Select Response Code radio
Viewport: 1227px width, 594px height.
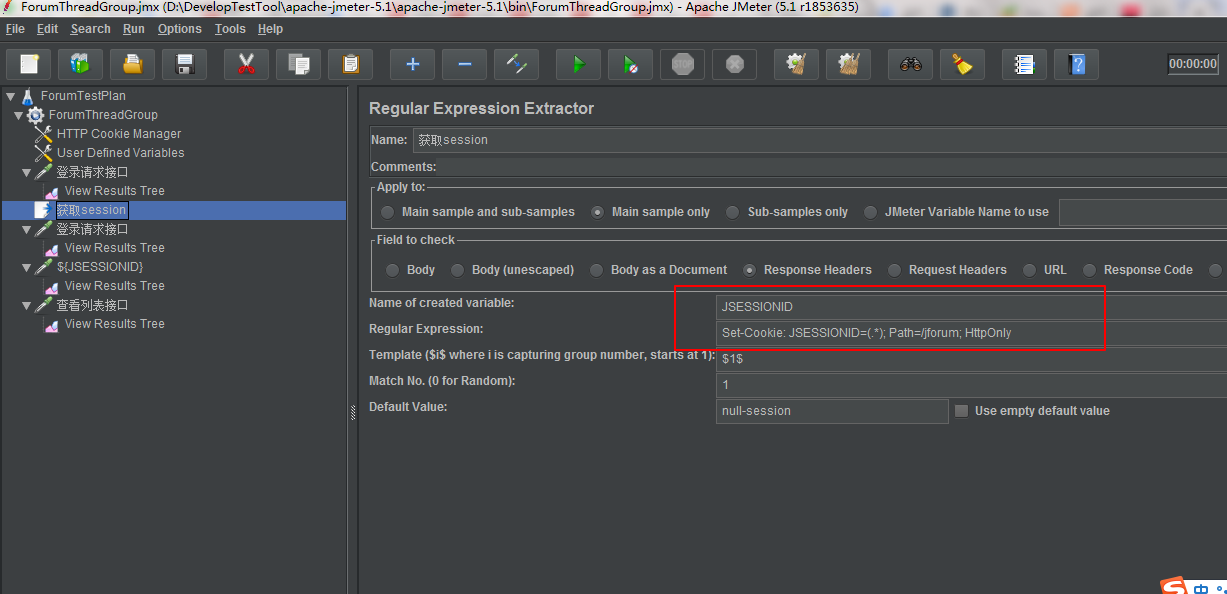pos(1090,270)
